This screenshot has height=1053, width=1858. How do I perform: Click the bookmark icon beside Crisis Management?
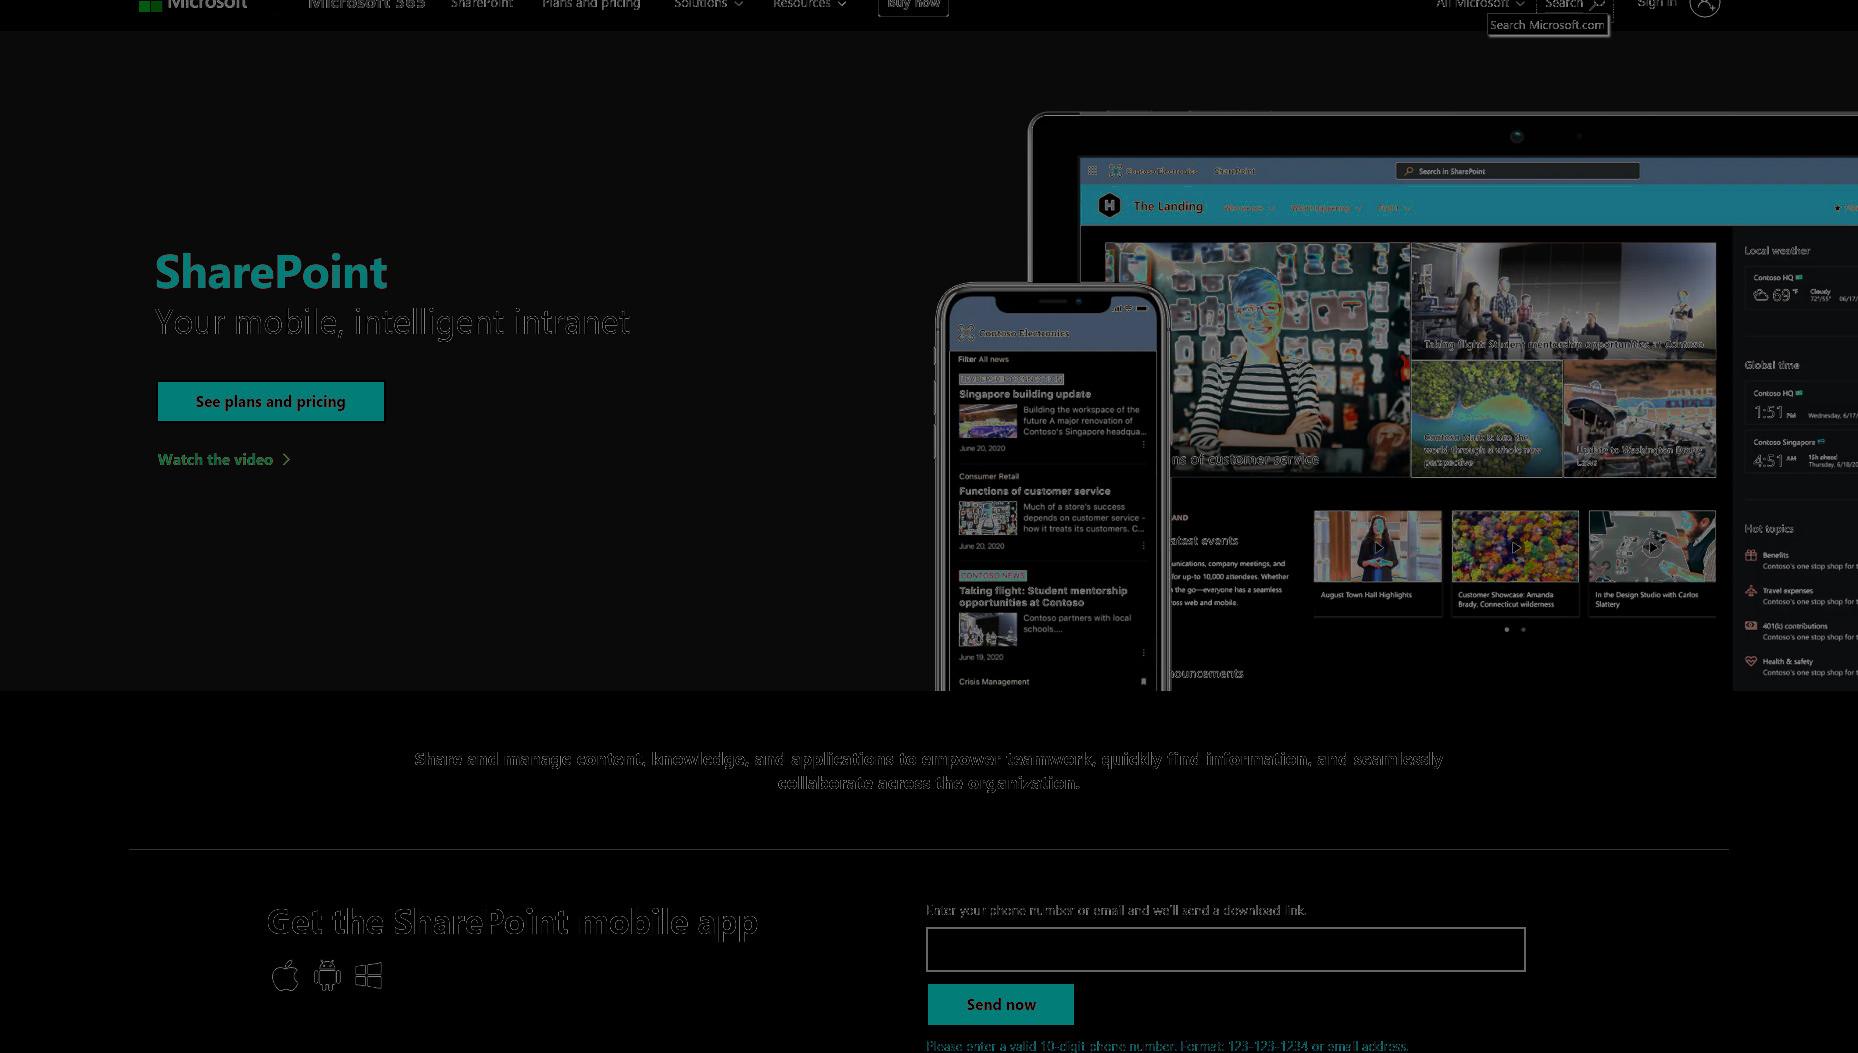pos(1143,682)
